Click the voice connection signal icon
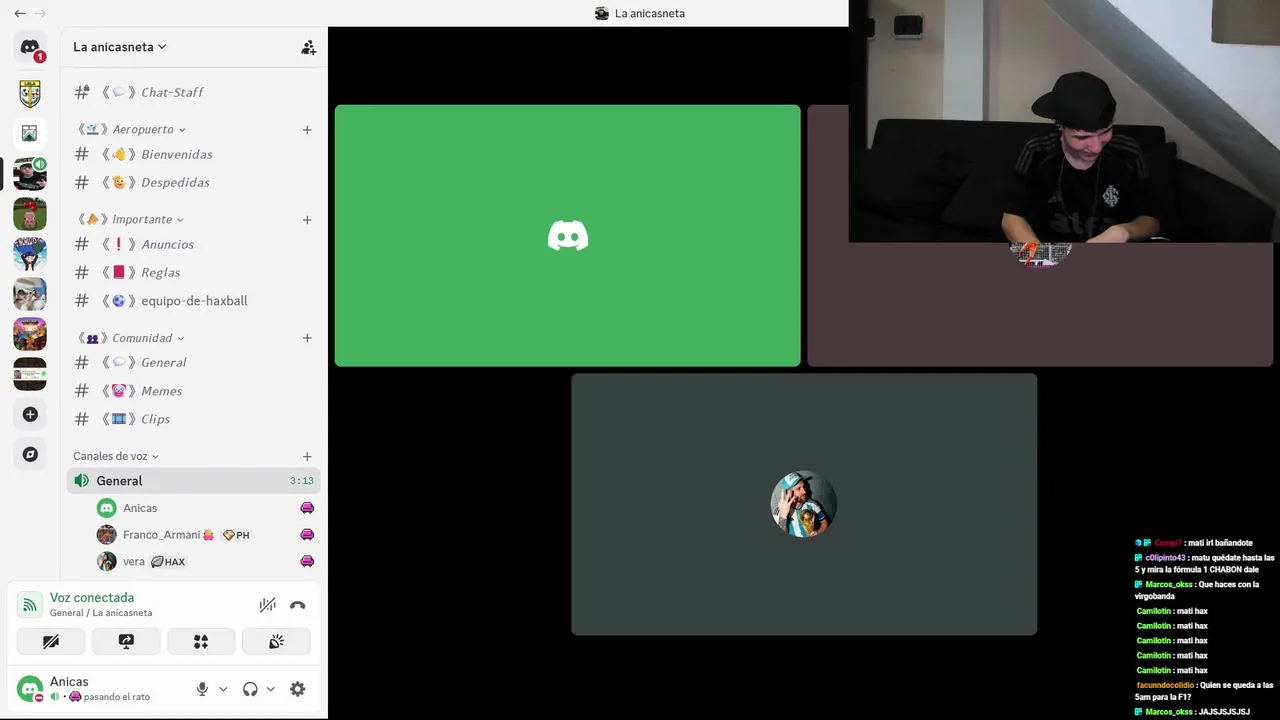Image resolution: width=1280 pixels, height=720 pixels. click(x=30, y=605)
